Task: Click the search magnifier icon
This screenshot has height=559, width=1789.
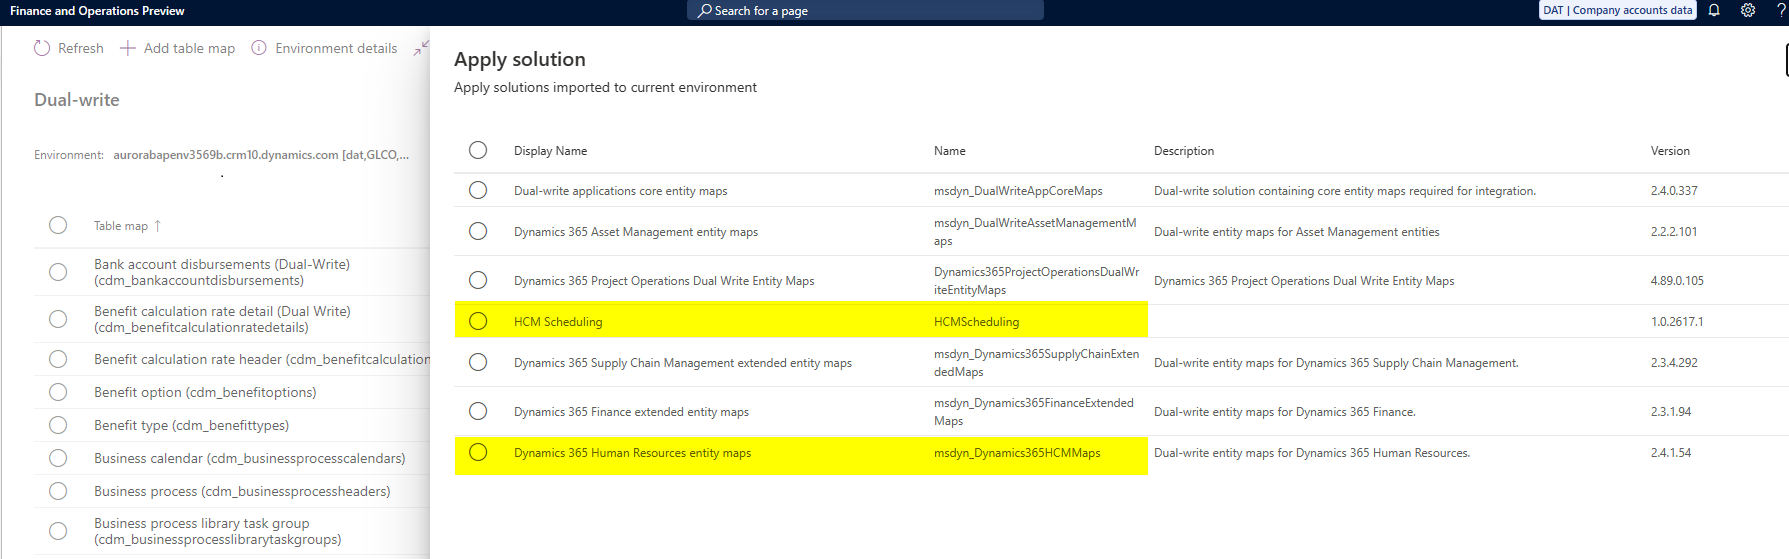Action: click(705, 10)
